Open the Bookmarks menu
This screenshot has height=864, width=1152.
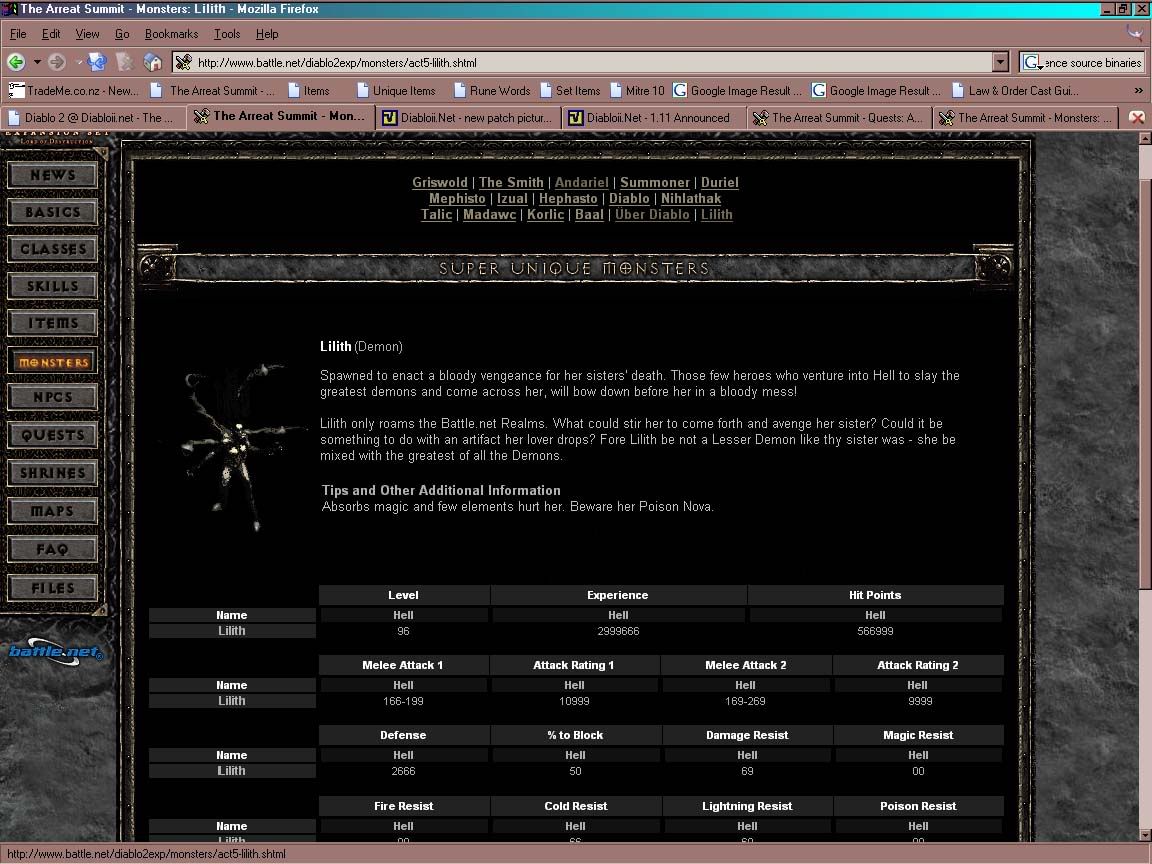click(171, 34)
